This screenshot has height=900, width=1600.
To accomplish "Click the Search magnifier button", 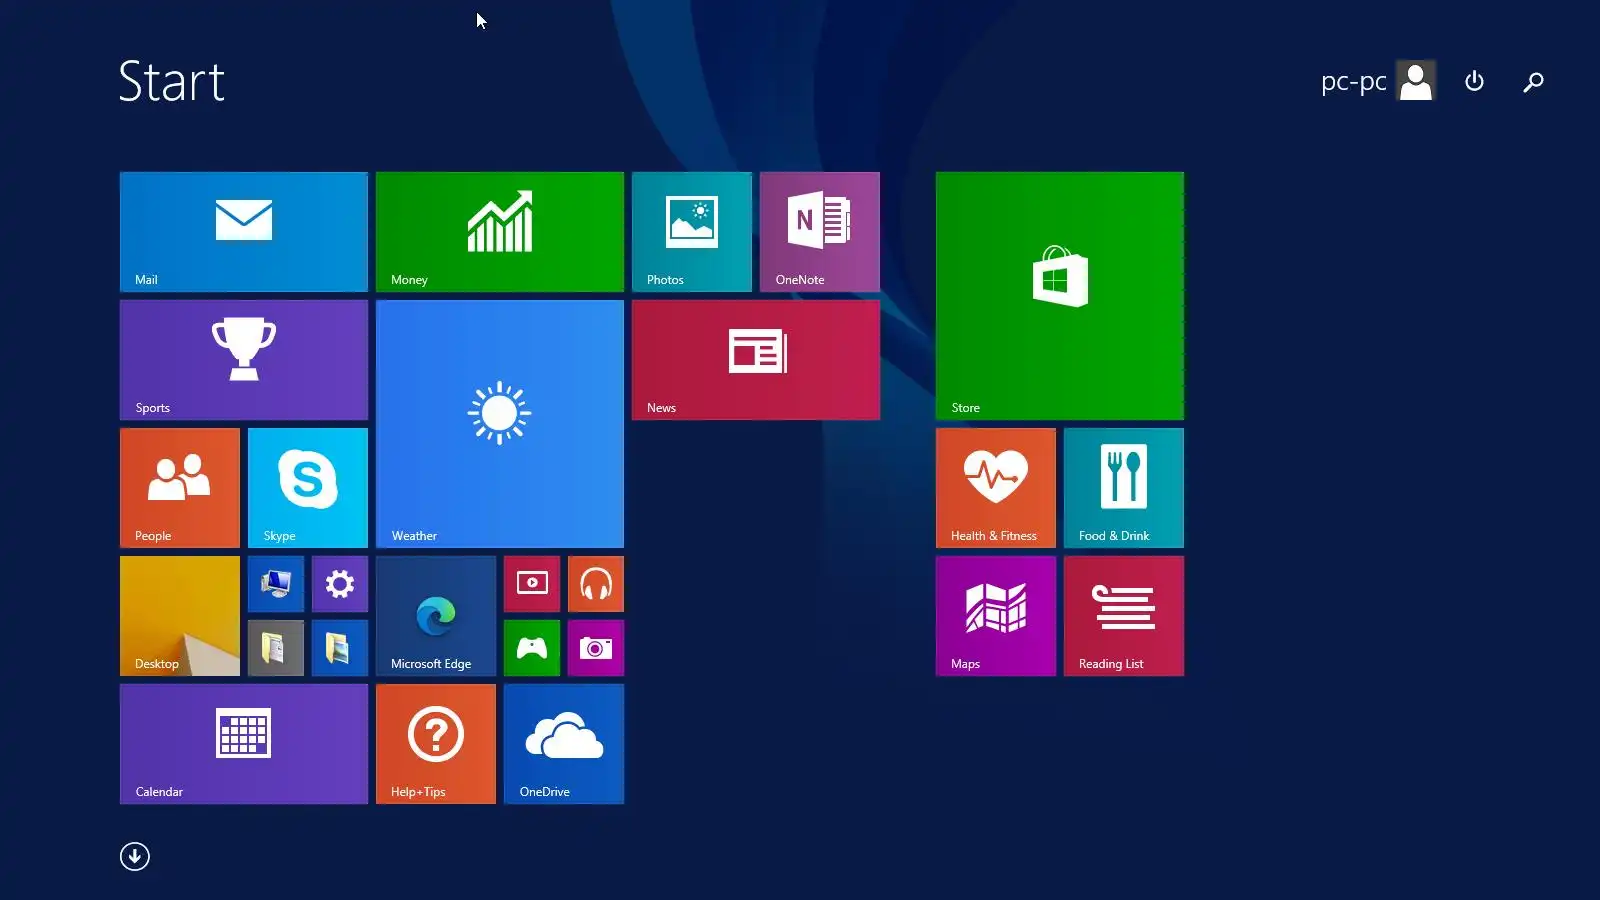I will tap(1533, 82).
